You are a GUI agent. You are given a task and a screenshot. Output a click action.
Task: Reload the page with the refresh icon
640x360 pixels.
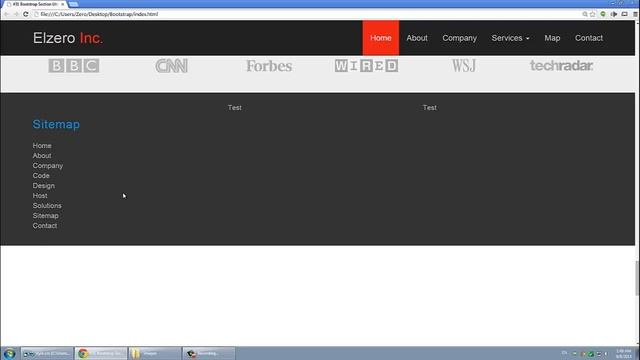(26, 14)
